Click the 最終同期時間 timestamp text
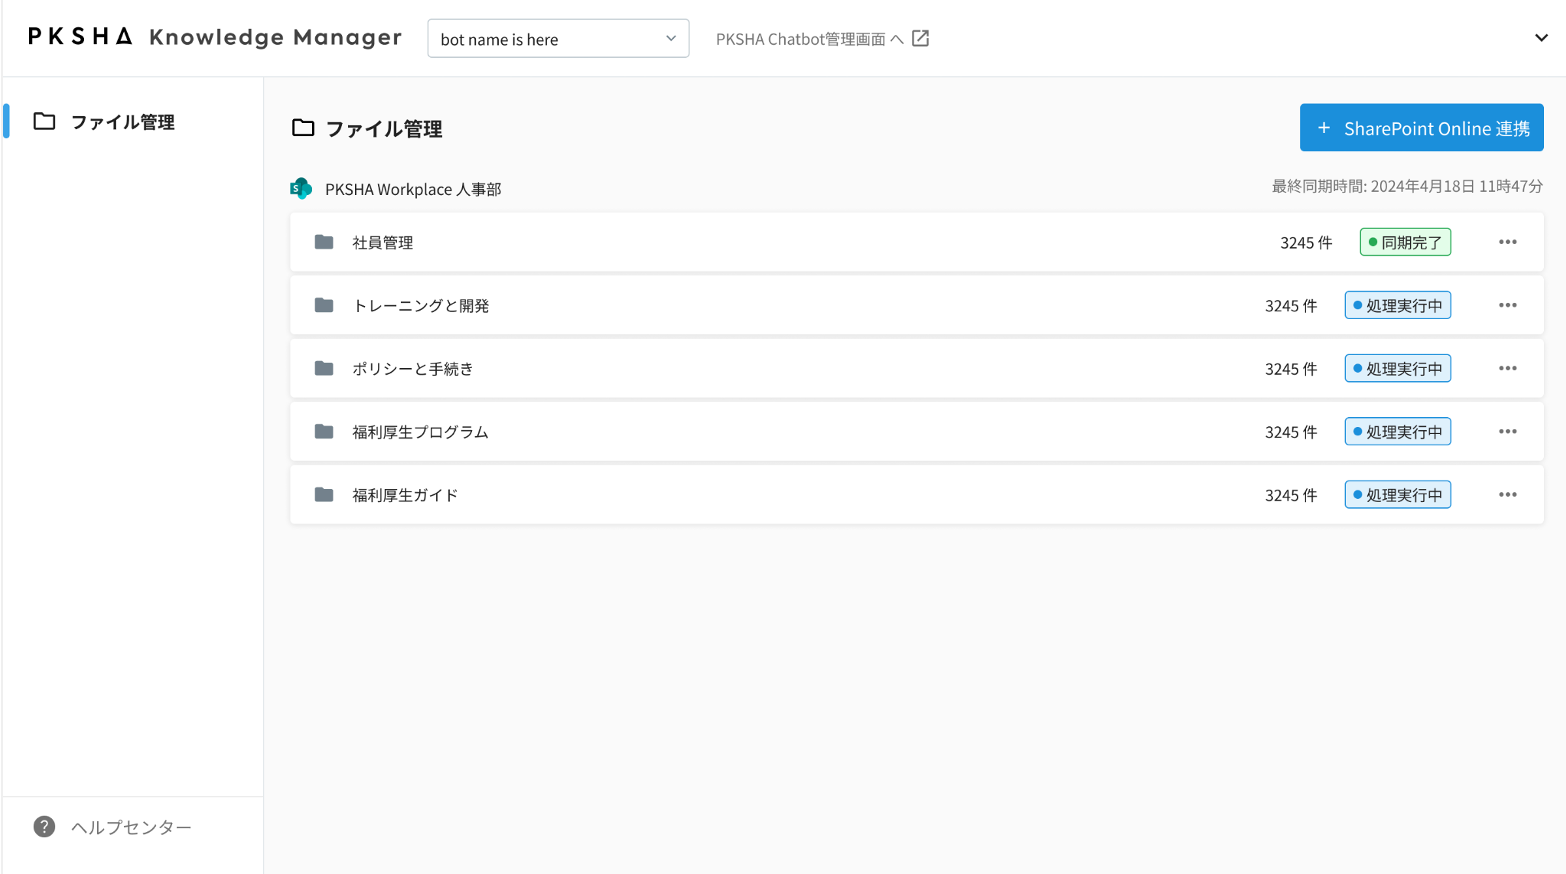The height and width of the screenshot is (874, 1566). tap(1407, 186)
